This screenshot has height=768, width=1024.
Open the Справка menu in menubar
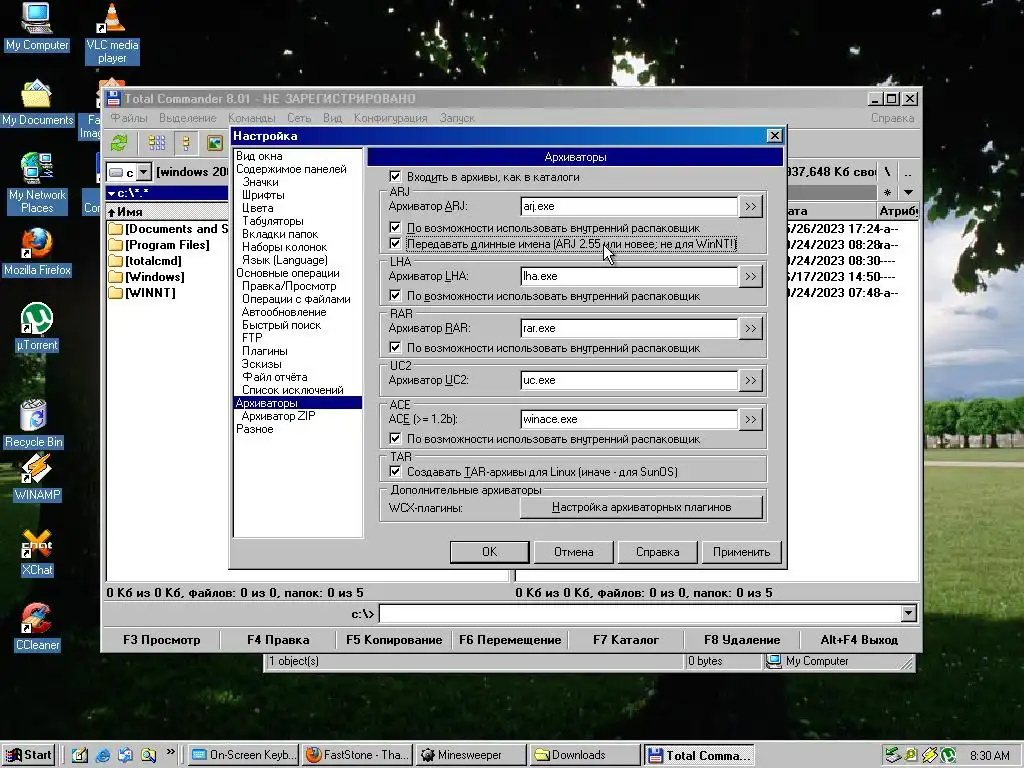point(892,118)
